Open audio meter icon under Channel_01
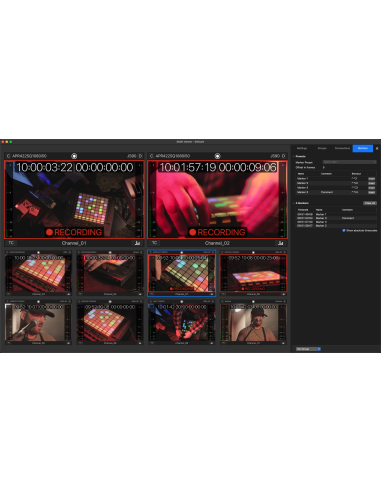Image resolution: width=381 pixels, height=492 pixels. click(137, 243)
